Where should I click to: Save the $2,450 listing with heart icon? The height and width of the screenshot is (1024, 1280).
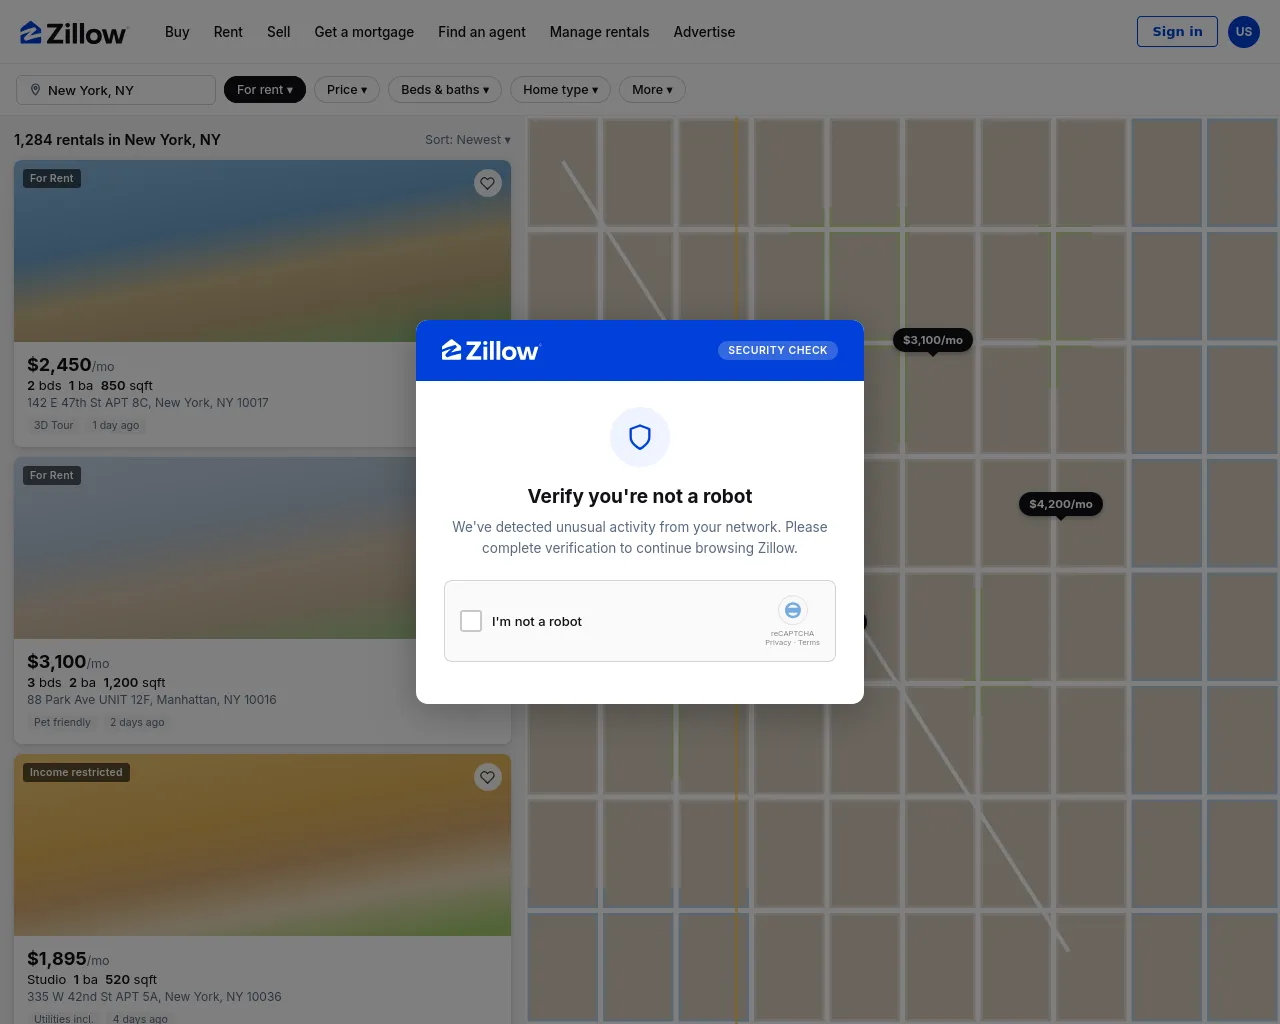tap(488, 183)
